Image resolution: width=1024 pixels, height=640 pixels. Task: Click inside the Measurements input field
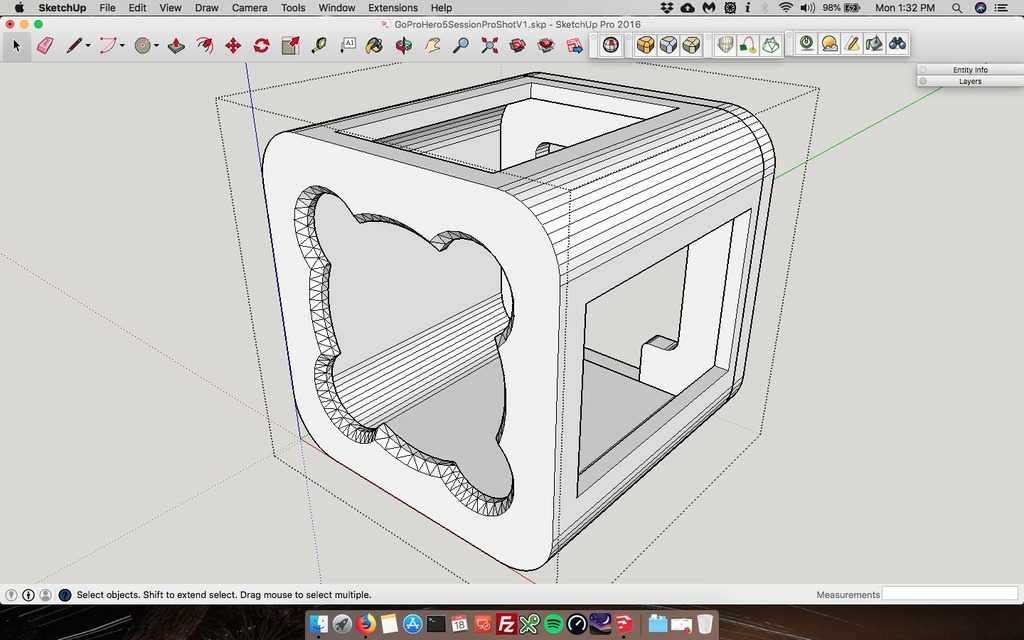pos(950,594)
